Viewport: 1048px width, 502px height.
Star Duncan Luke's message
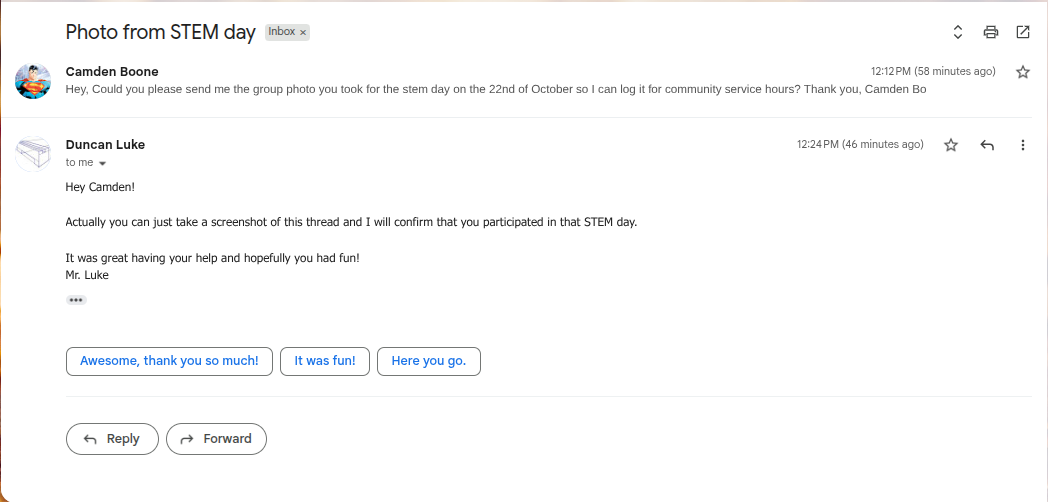pos(951,145)
